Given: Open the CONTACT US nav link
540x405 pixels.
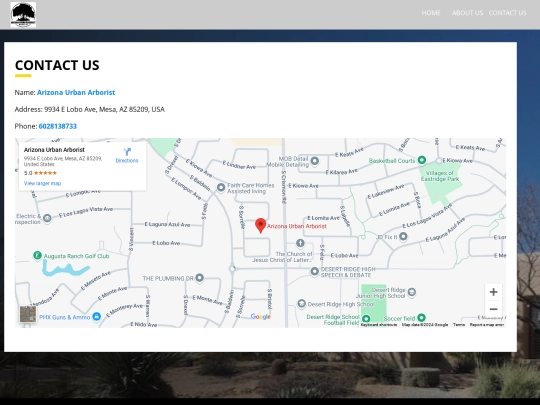Looking at the screenshot, I should click(x=507, y=13).
